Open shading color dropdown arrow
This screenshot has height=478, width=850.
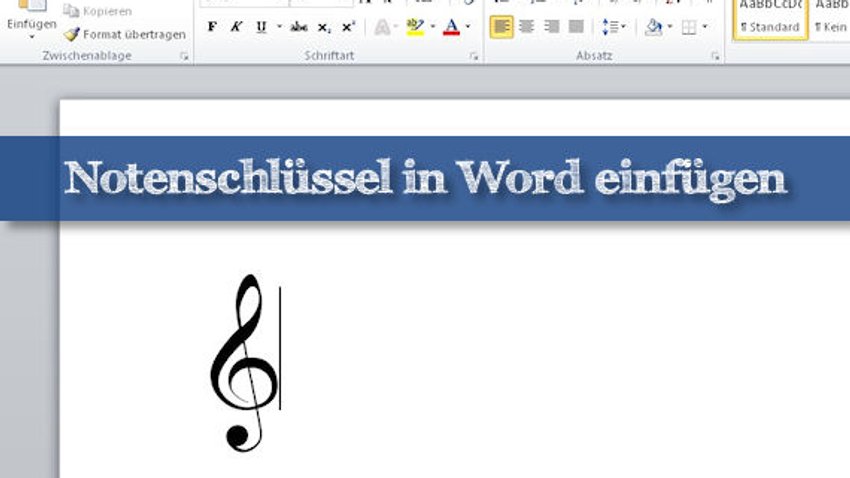pyautogui.click(x=671, y=27)
